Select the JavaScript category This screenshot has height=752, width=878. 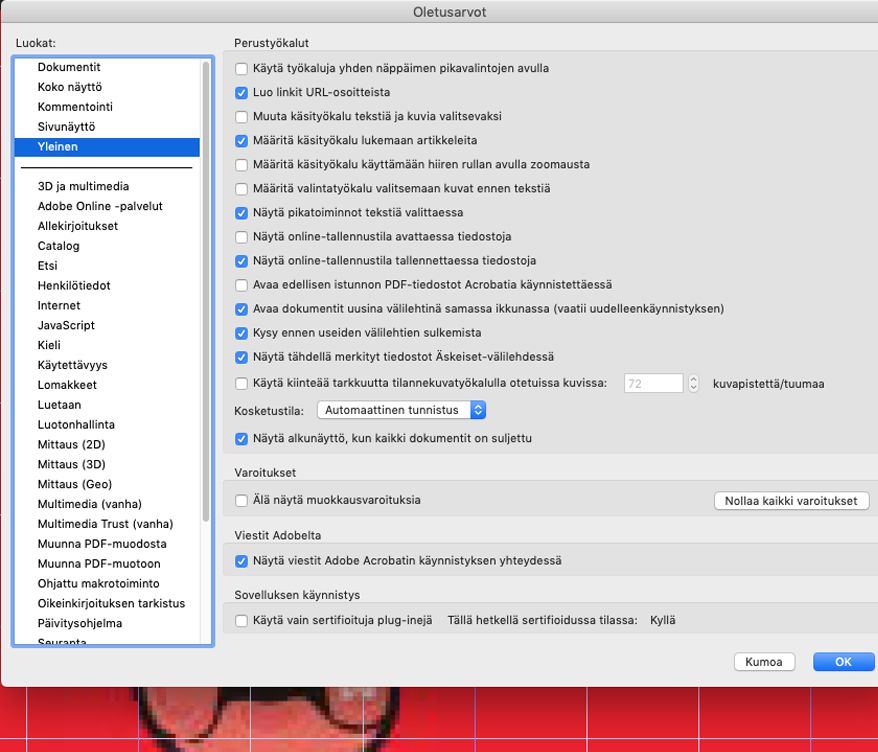point(68,325)
